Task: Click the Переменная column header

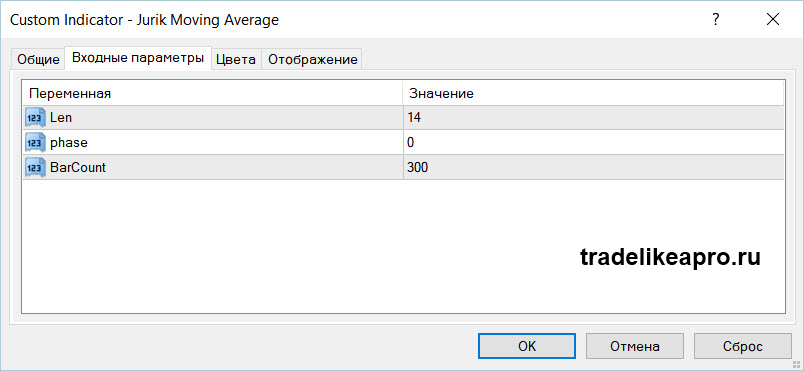Action: click(x=213, y=93)
